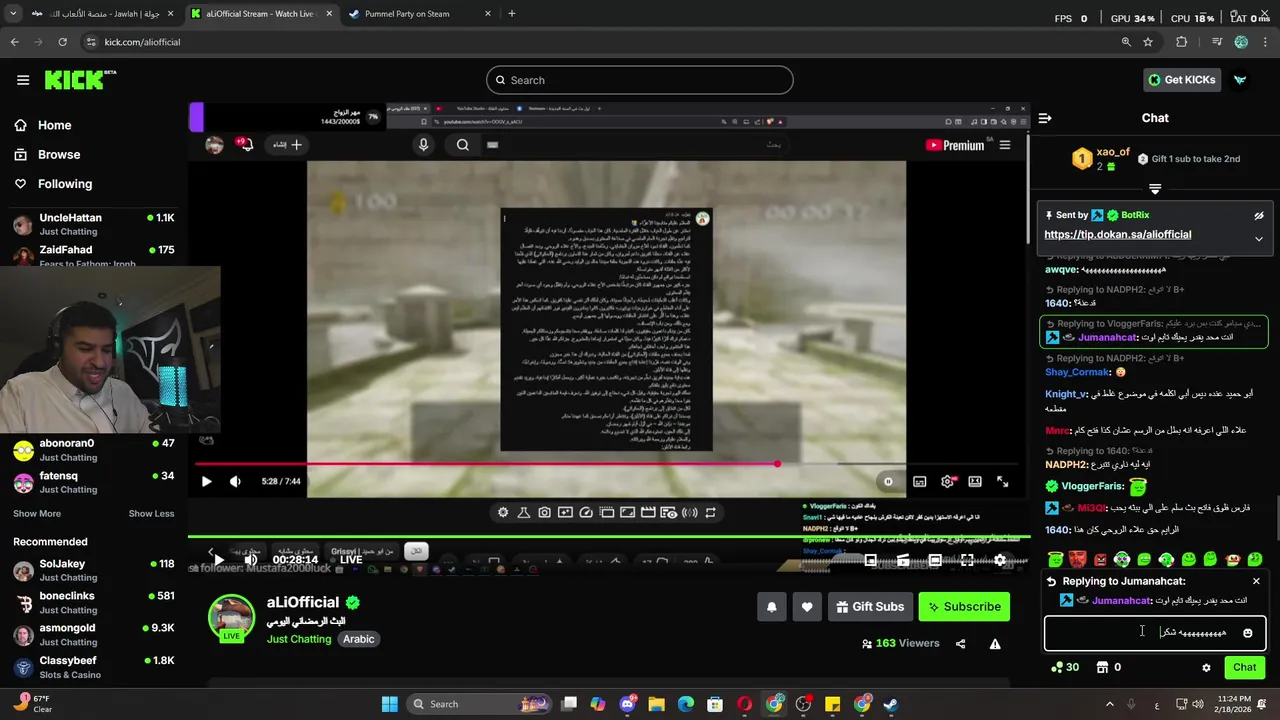
Task: Open the tip.dokan.sa/aliofficial link
Action: coord(1117,234)
